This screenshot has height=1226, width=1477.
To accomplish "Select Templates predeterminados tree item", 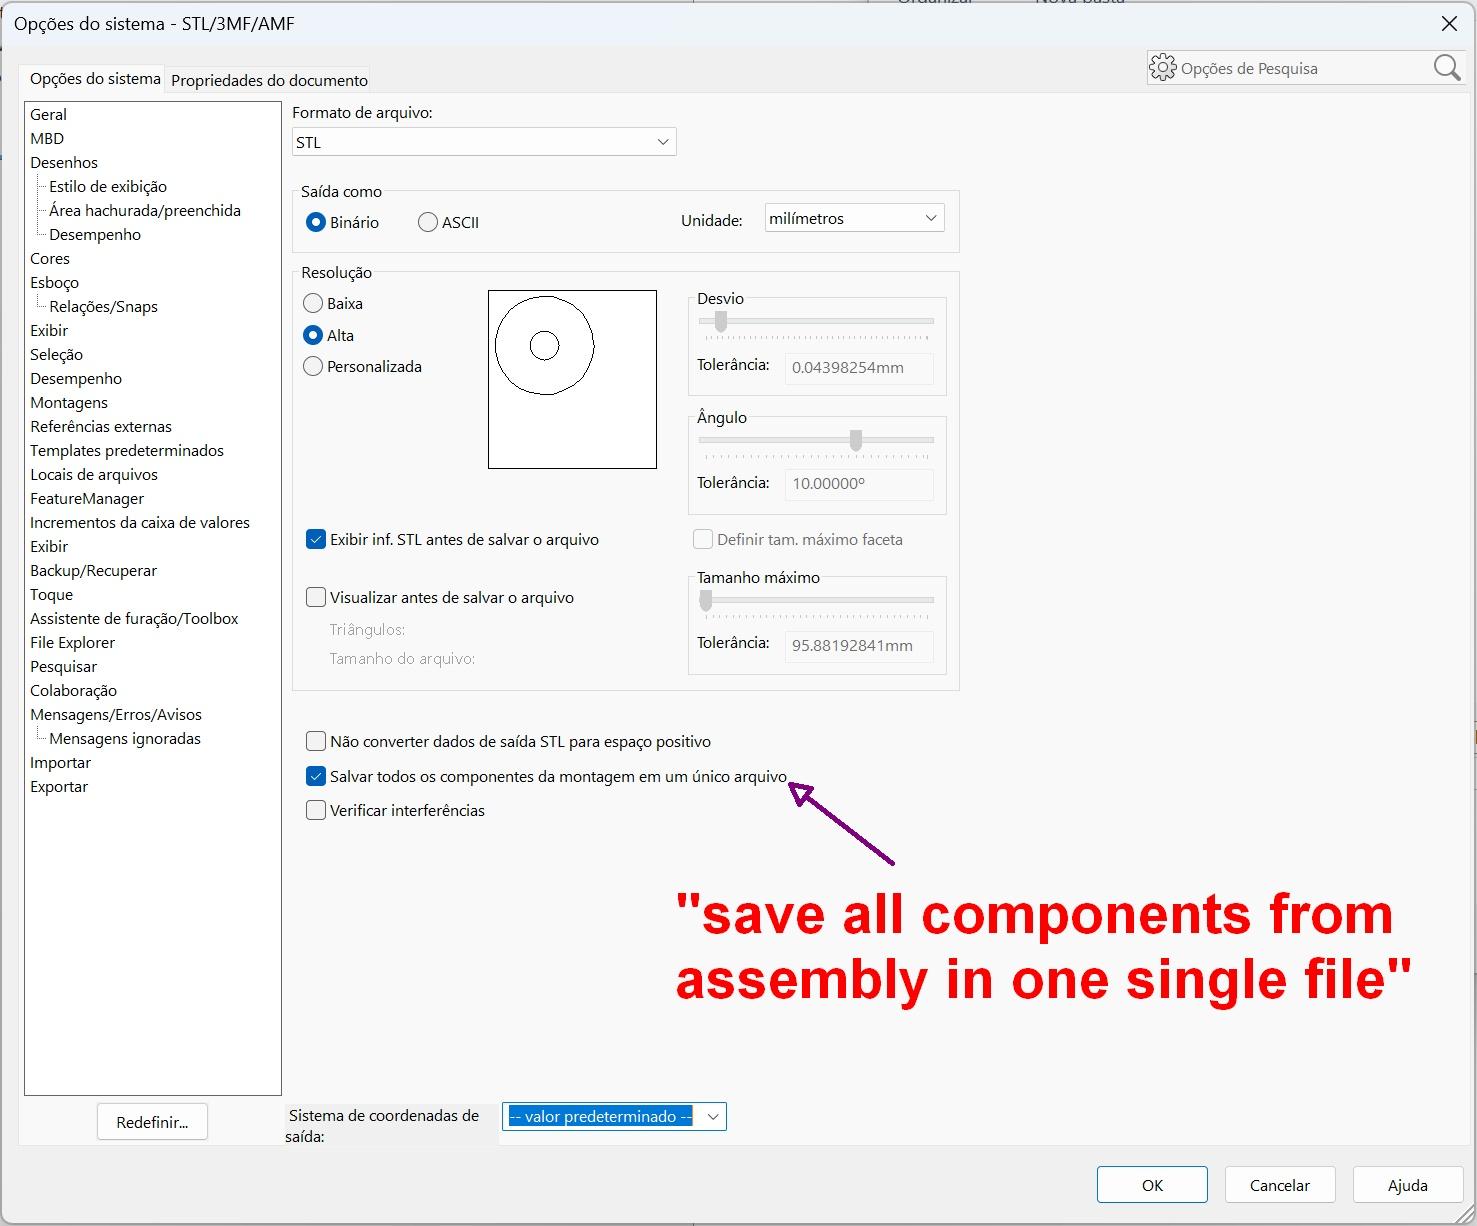I will (127, 450).
